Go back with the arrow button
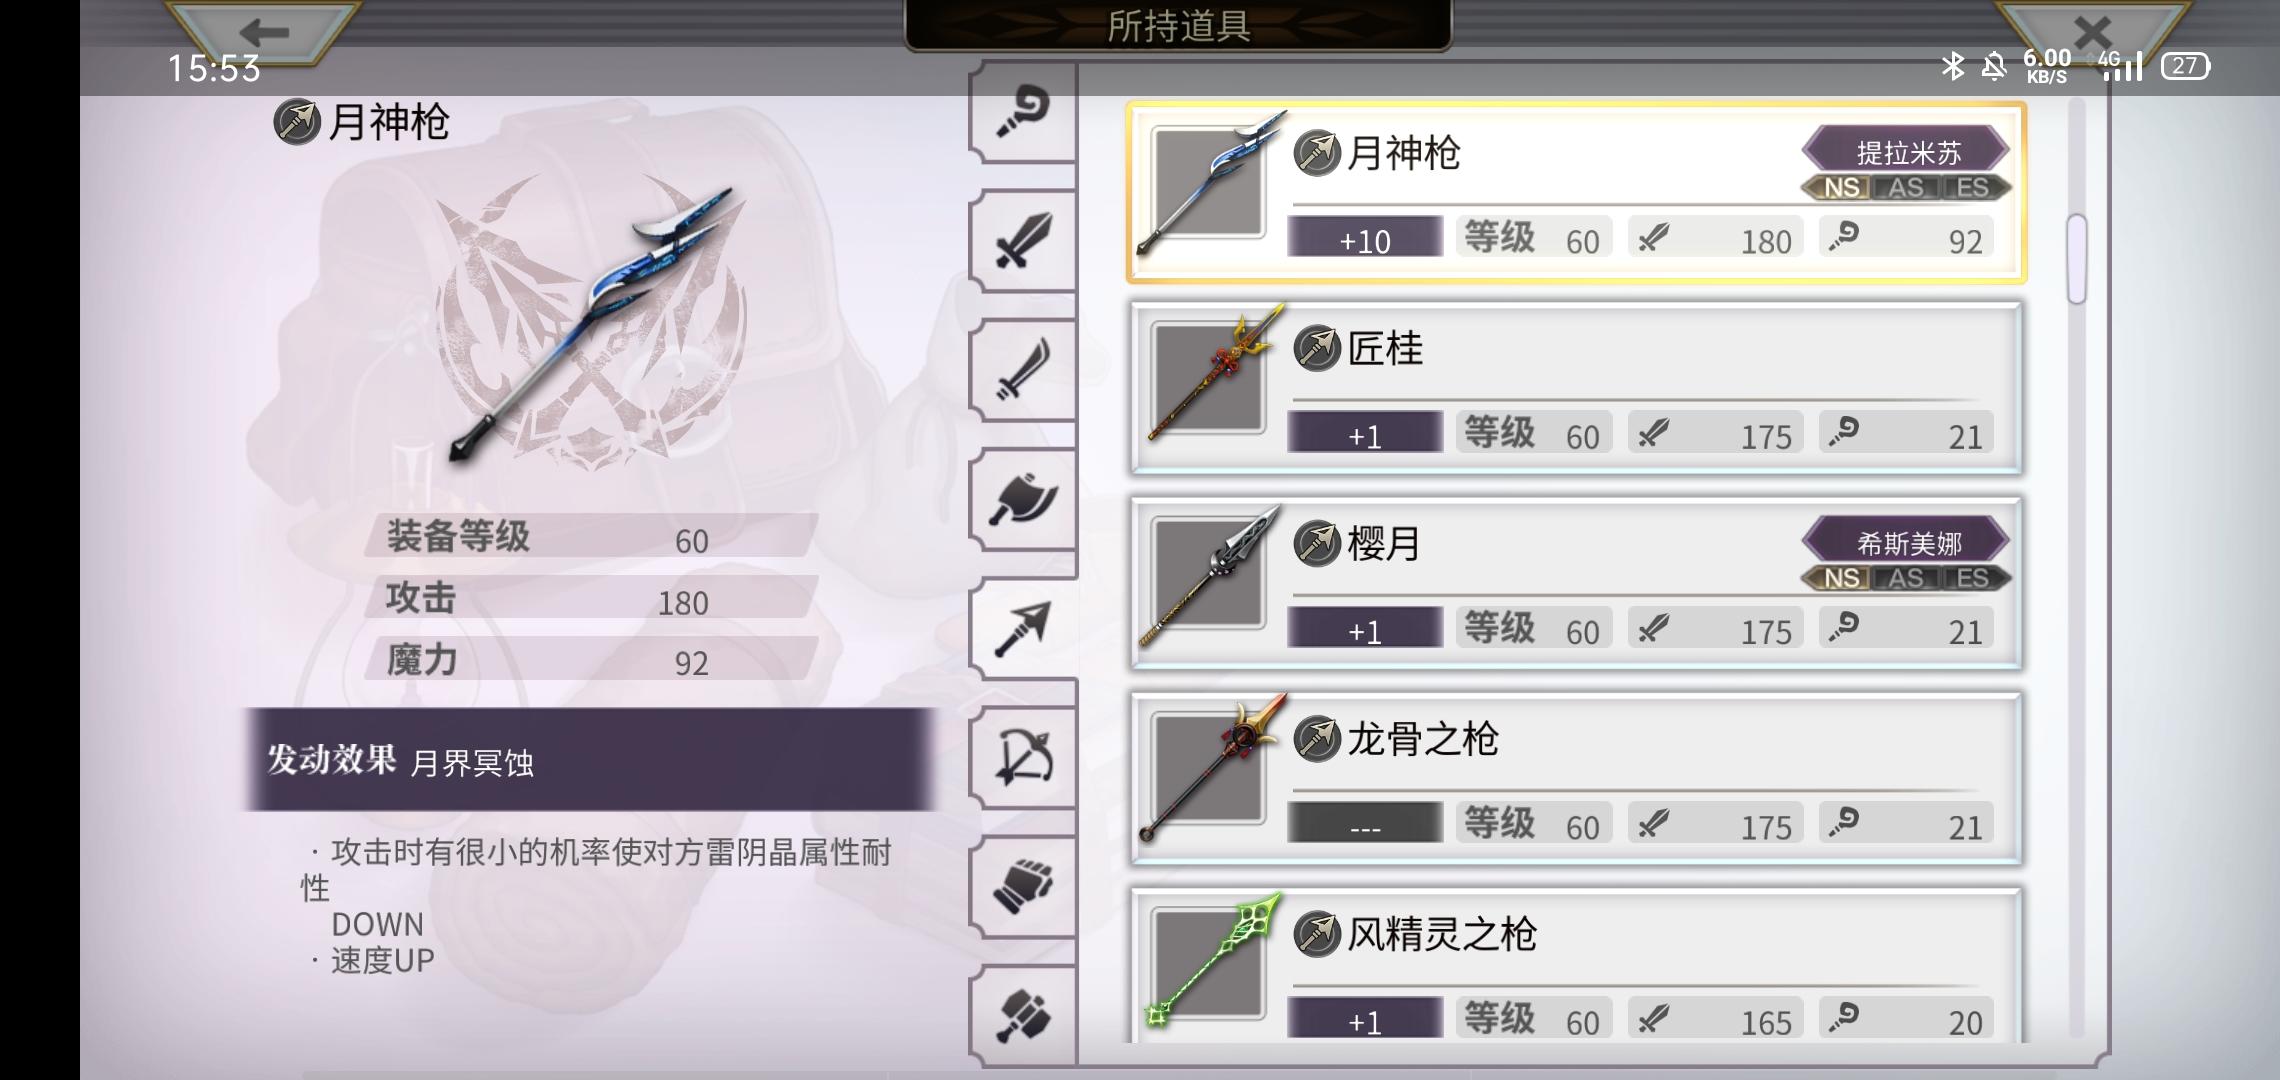 point(263,32)
